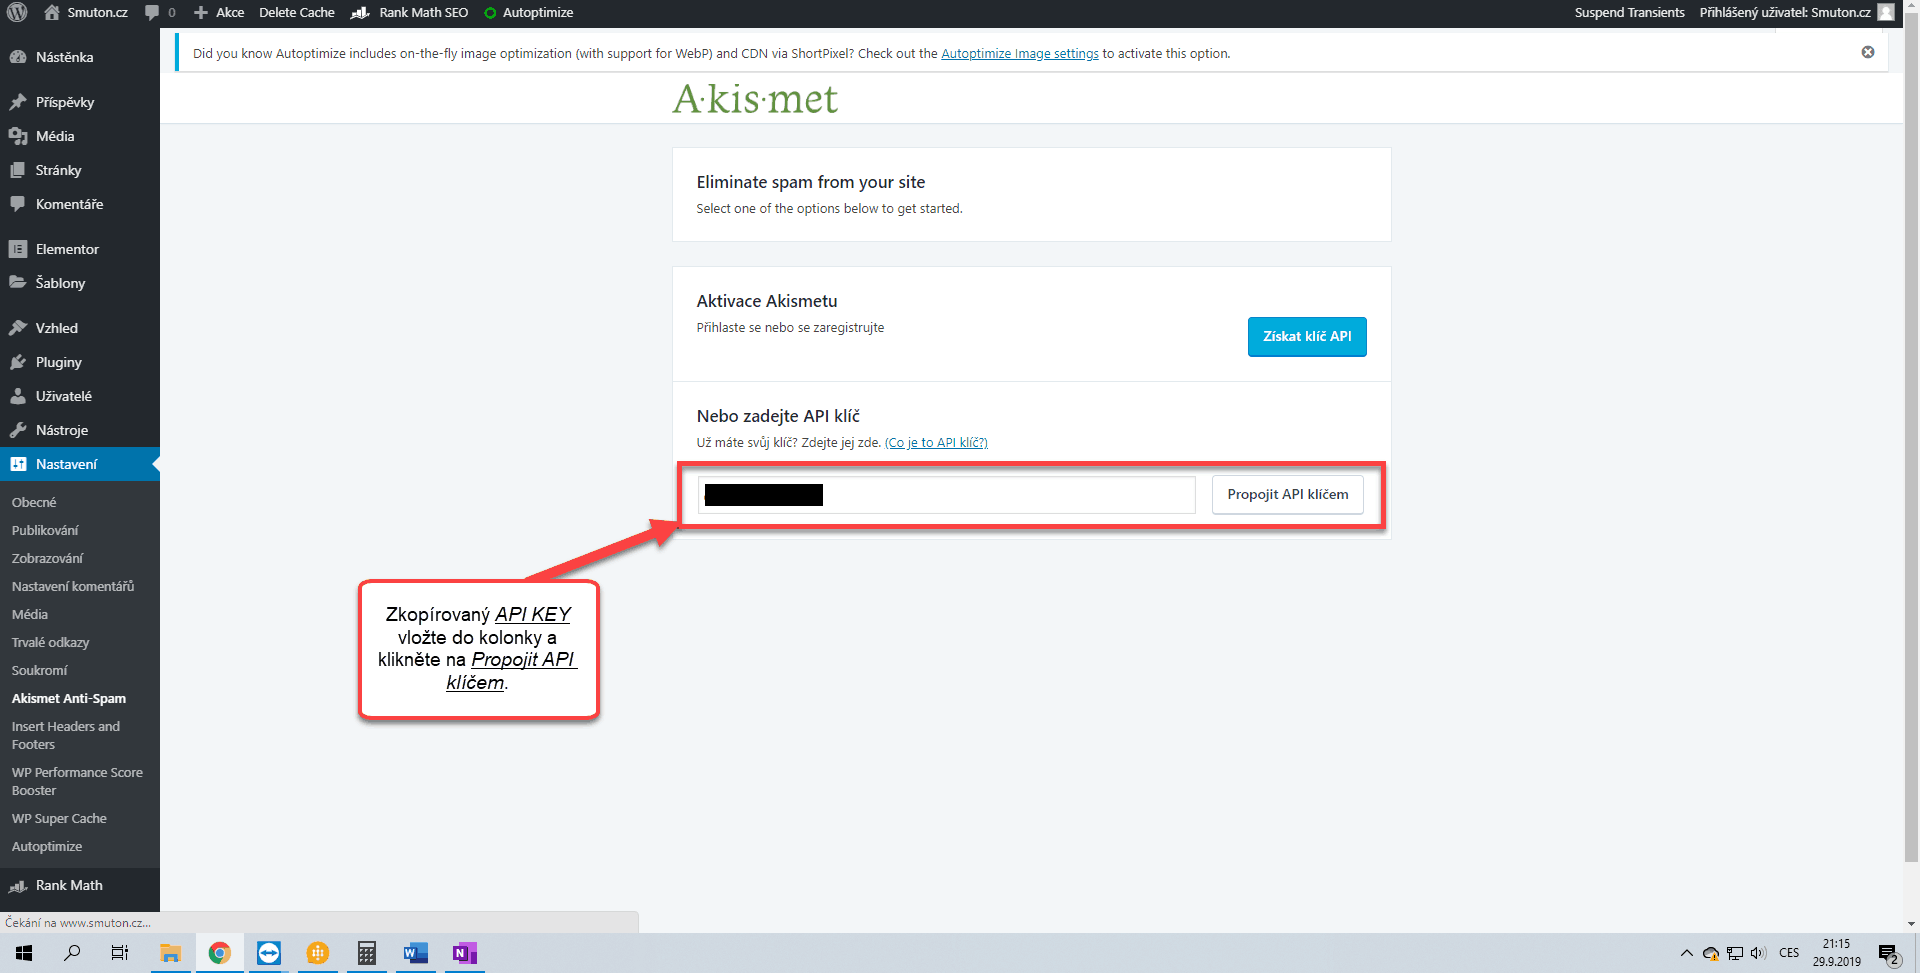
Task: Open Akismet Anti-Spam submenu
Action: (69, 698)
